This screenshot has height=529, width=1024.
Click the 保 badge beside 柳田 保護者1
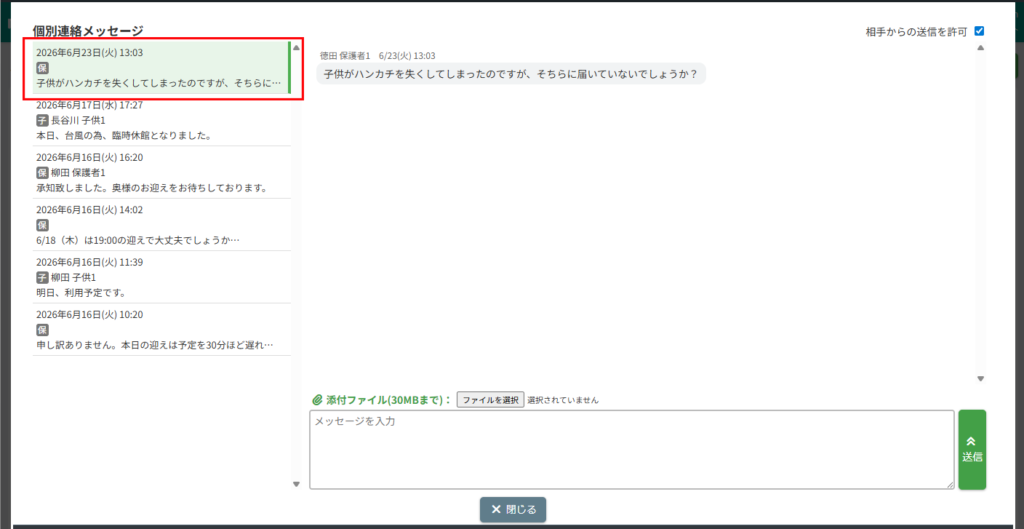pyautogui.click(x=42, y=172)
